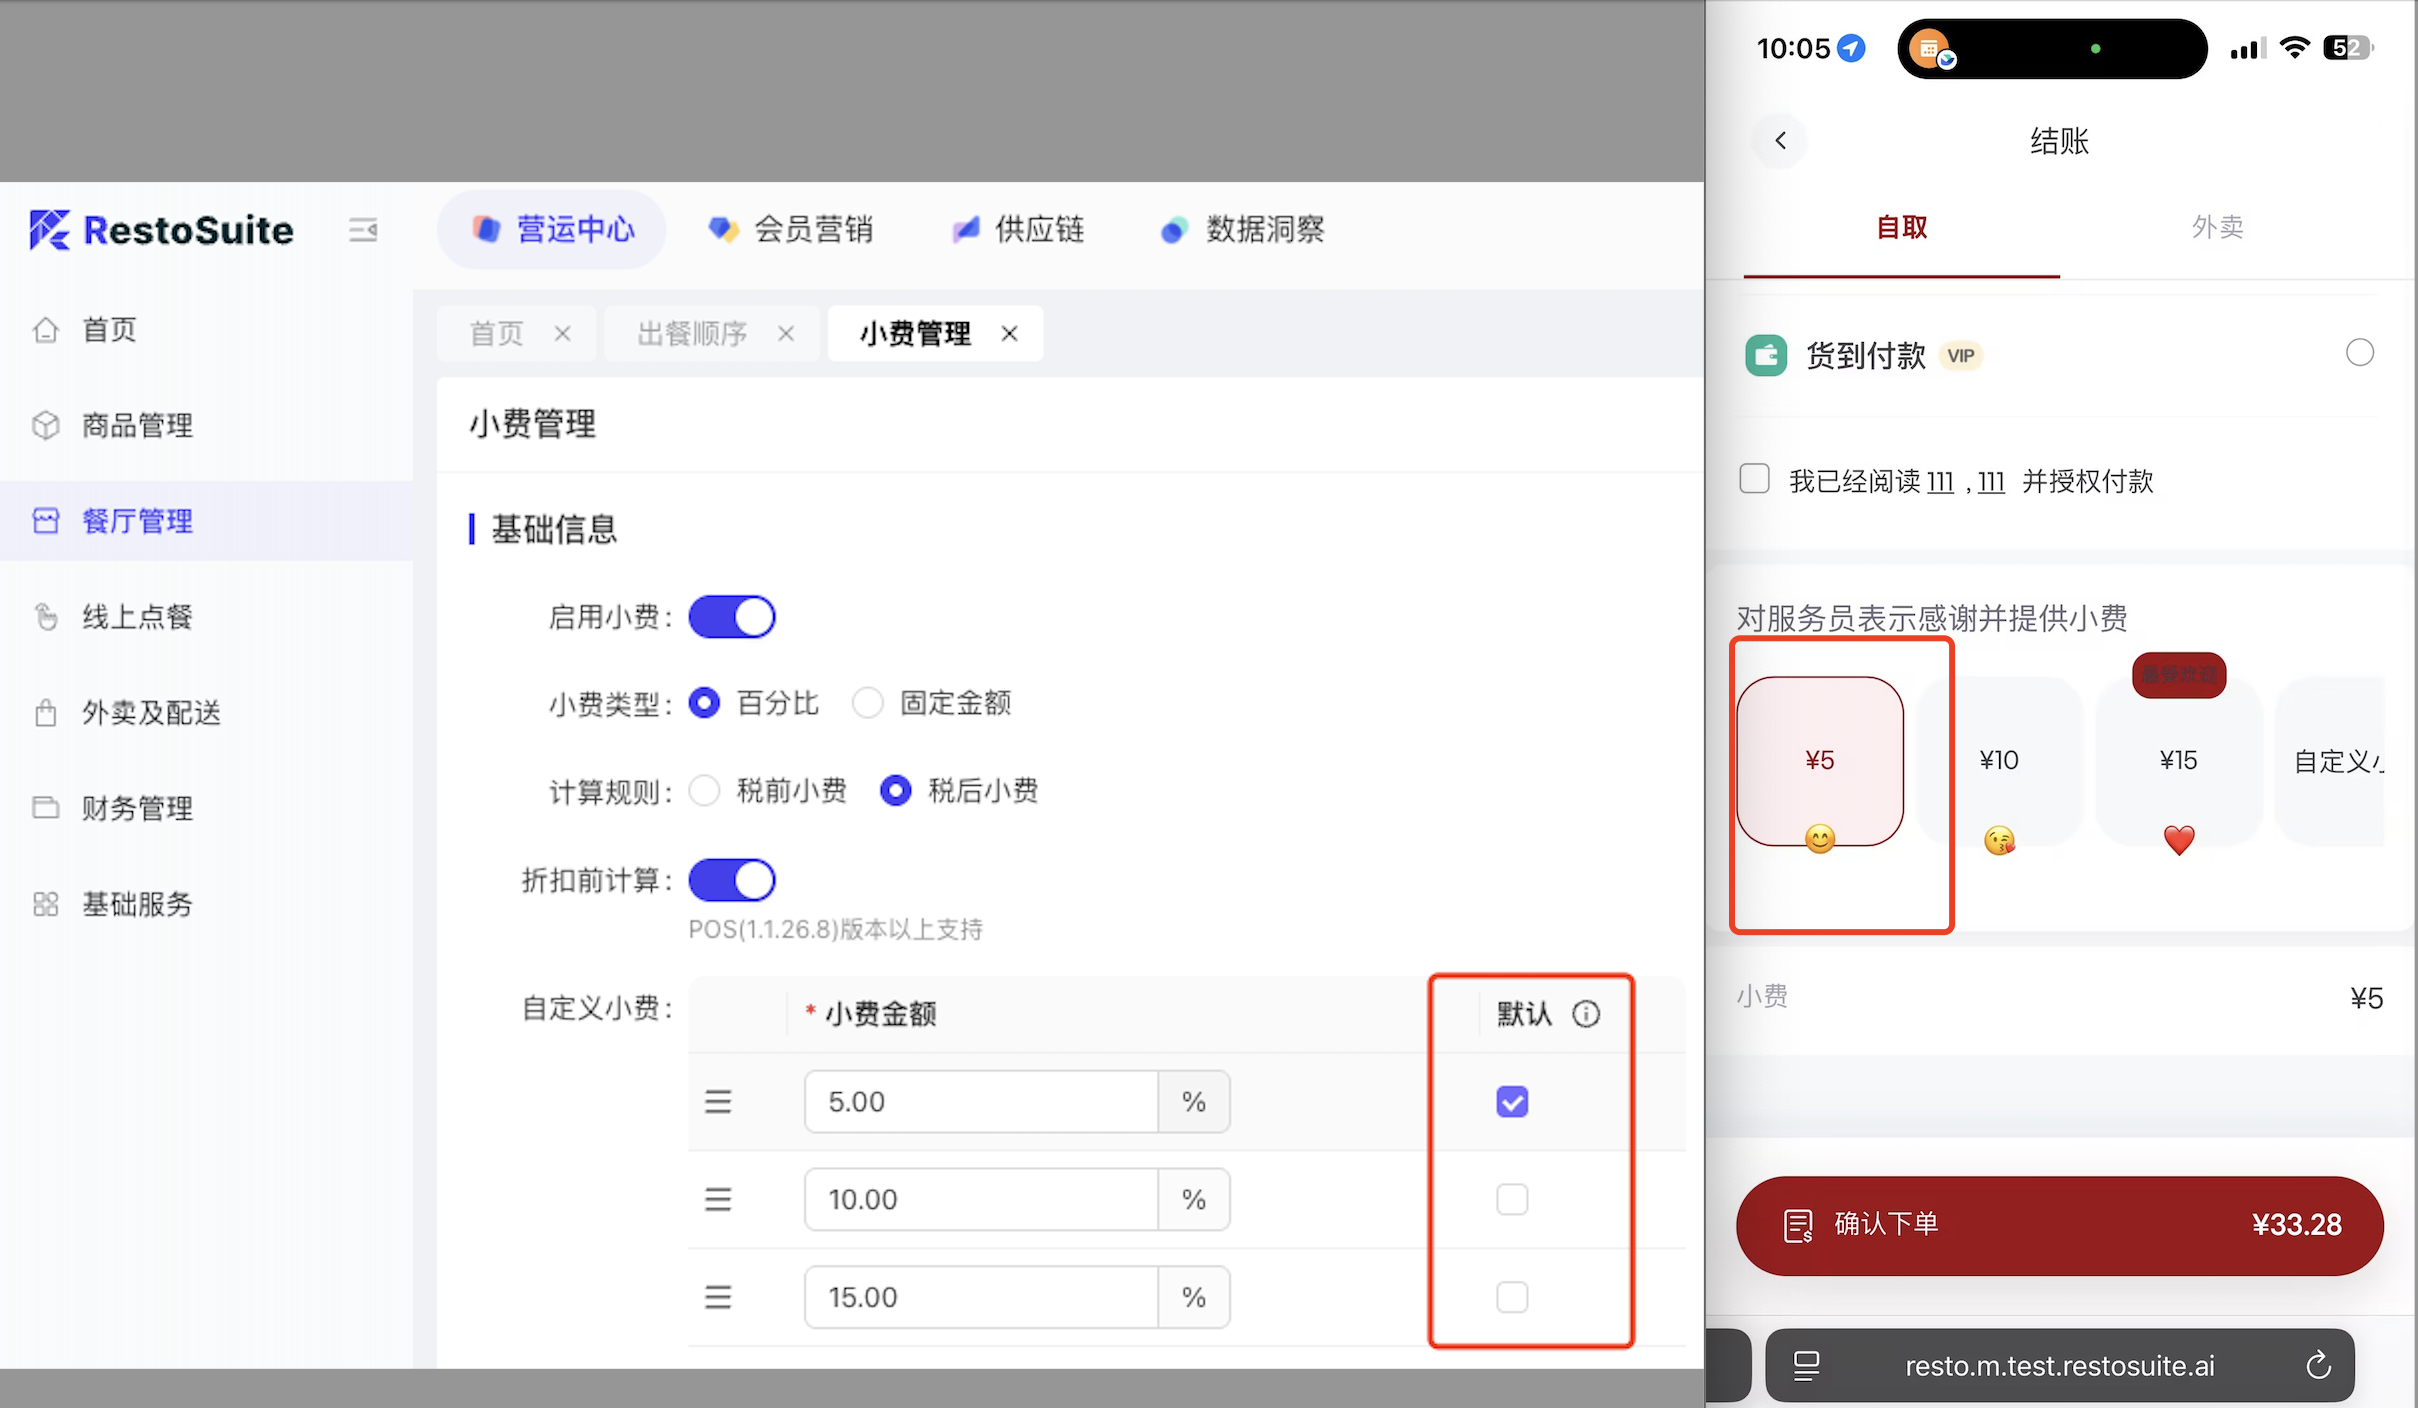This screenshot has width=2418, height=1408.
Task: Tap the browser reload icon
Action: coord(2318,1366)
